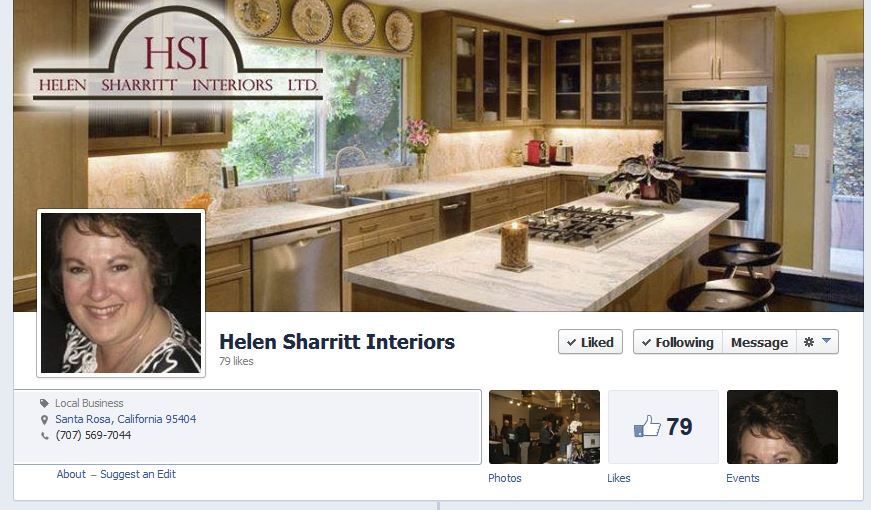Open the About link
The width and height of the screenshot is (871, 510).
(x=71, y=474)
